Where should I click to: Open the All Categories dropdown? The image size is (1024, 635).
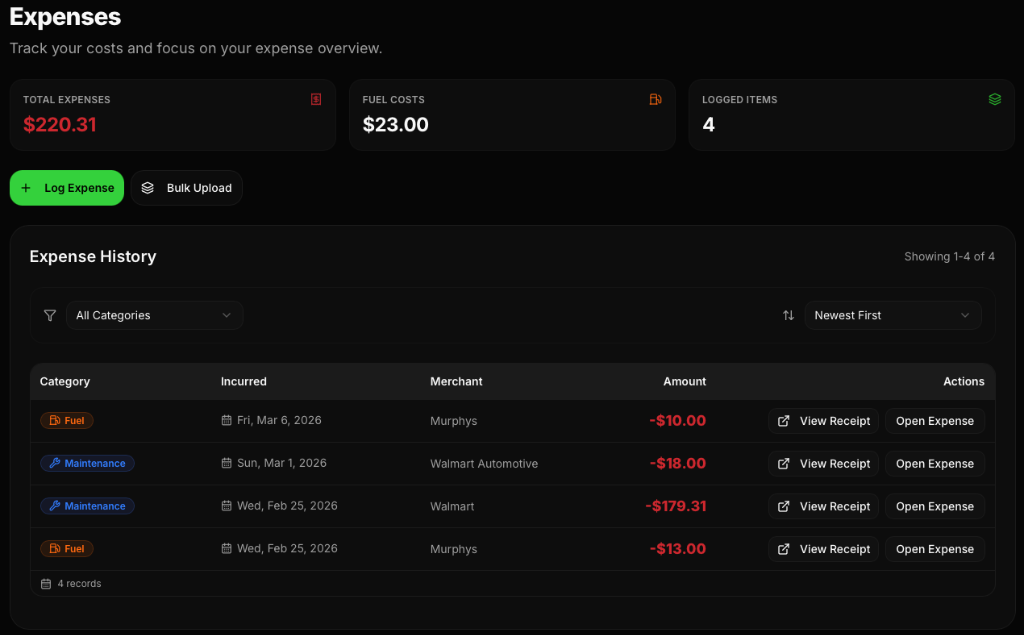tap(154, 315)
